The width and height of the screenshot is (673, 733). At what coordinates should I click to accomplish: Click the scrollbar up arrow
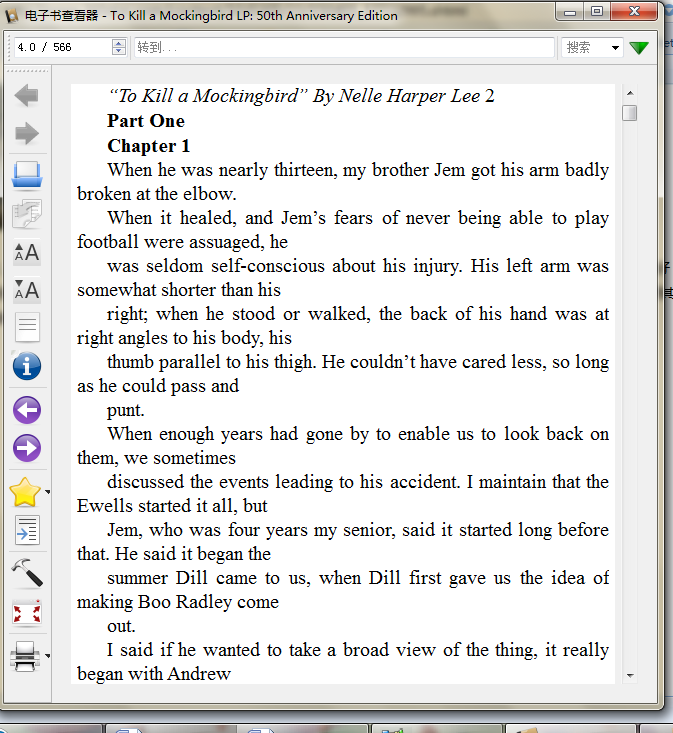pyautogui.click(x=630, y=93)
